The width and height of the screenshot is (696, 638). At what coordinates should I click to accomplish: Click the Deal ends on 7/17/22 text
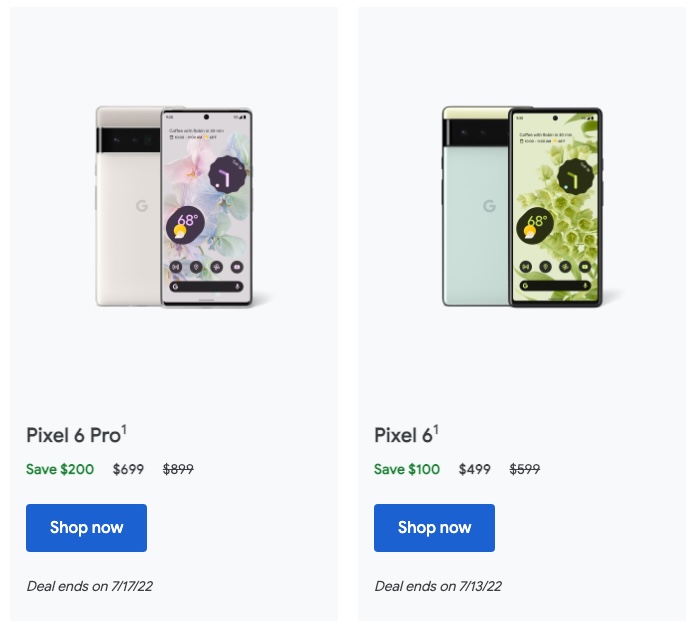89,586
